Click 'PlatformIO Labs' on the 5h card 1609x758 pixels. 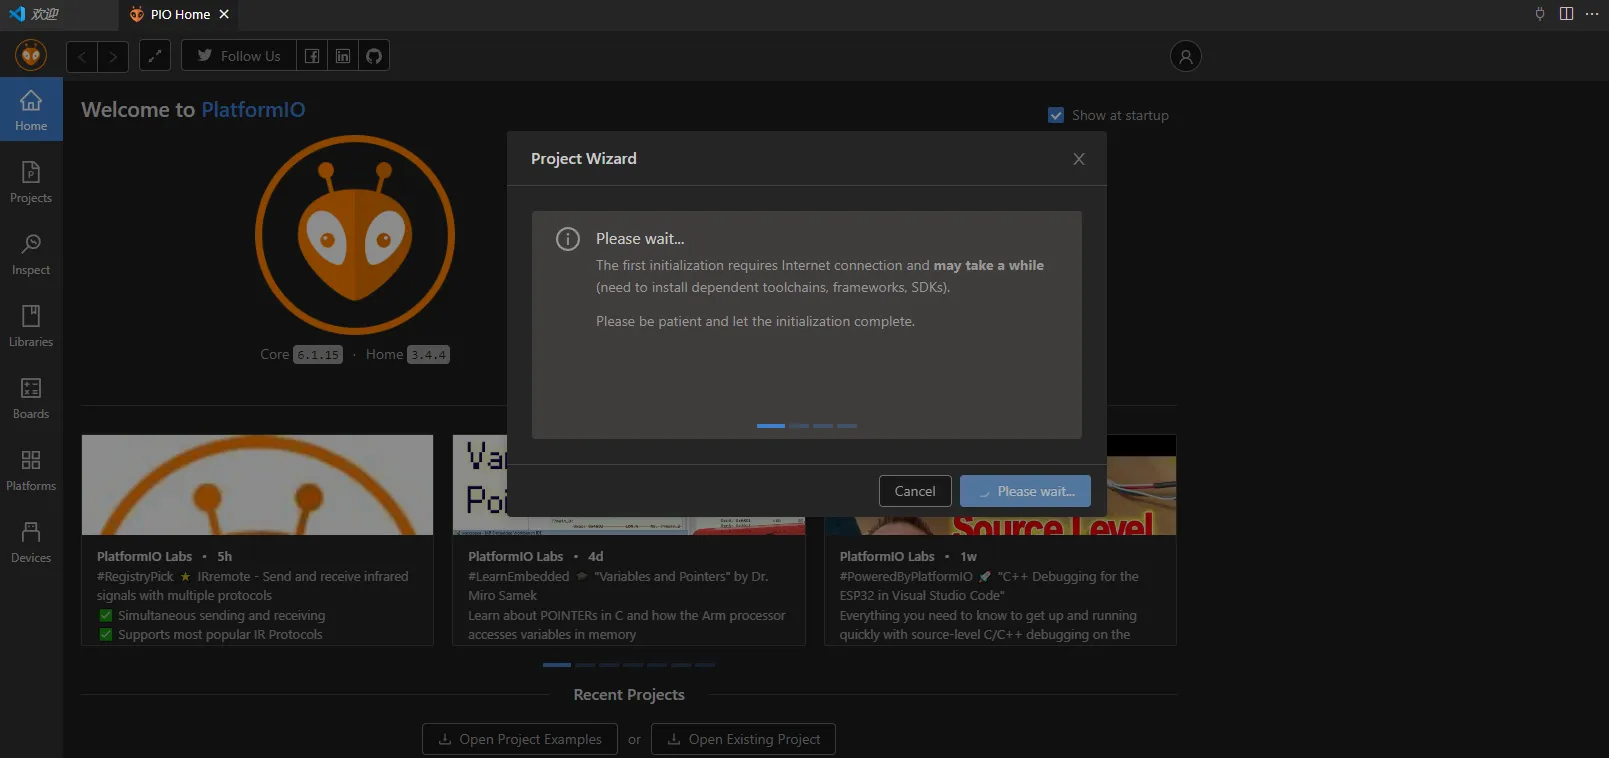pos(144,557)
